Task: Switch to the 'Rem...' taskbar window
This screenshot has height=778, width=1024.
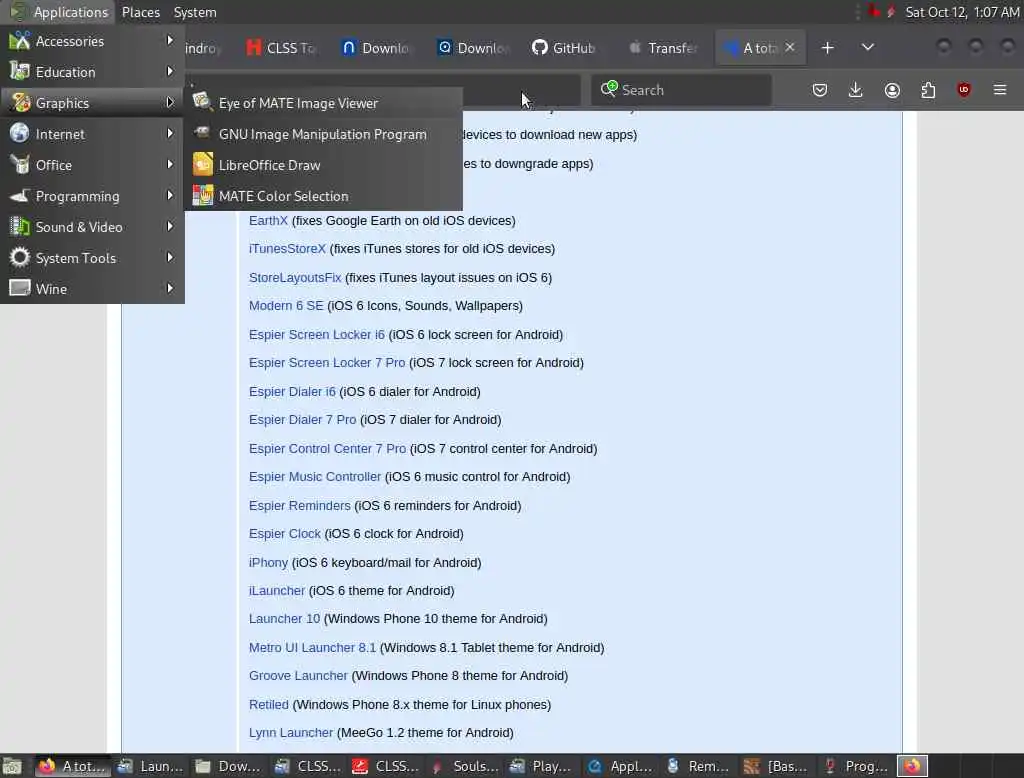Action: click(699, 766)
